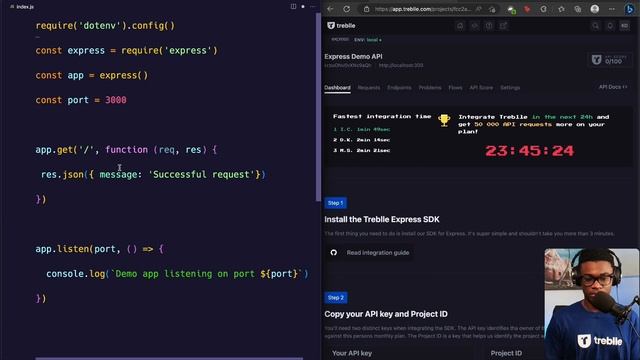Click the "require('dotenv').config()" code line
Viewport: 640px width, 360px height.
point(105,26)
